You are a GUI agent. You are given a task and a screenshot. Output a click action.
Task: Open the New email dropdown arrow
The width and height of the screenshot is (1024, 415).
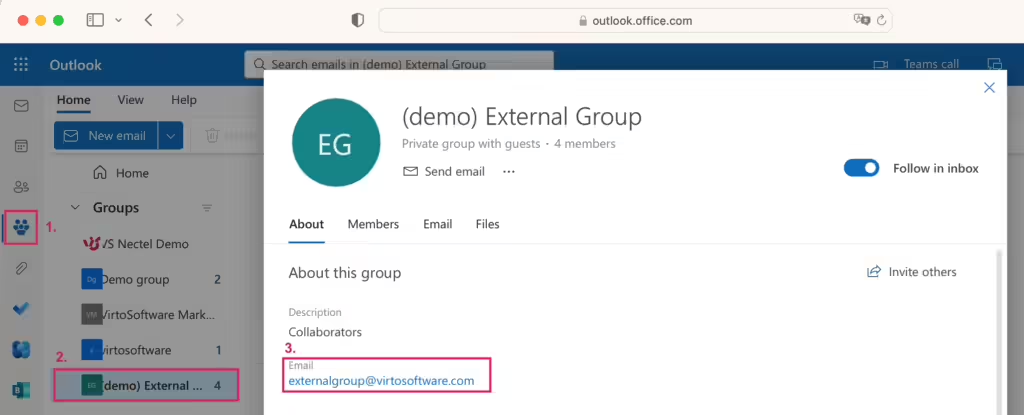(170, 135)
